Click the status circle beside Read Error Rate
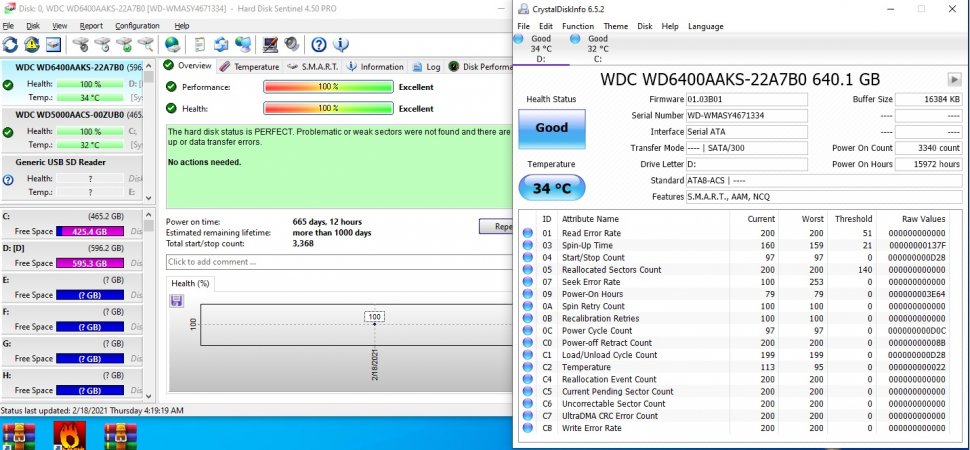Image resolution: width=970 pixels, height=450 pixels. (527, 233)
